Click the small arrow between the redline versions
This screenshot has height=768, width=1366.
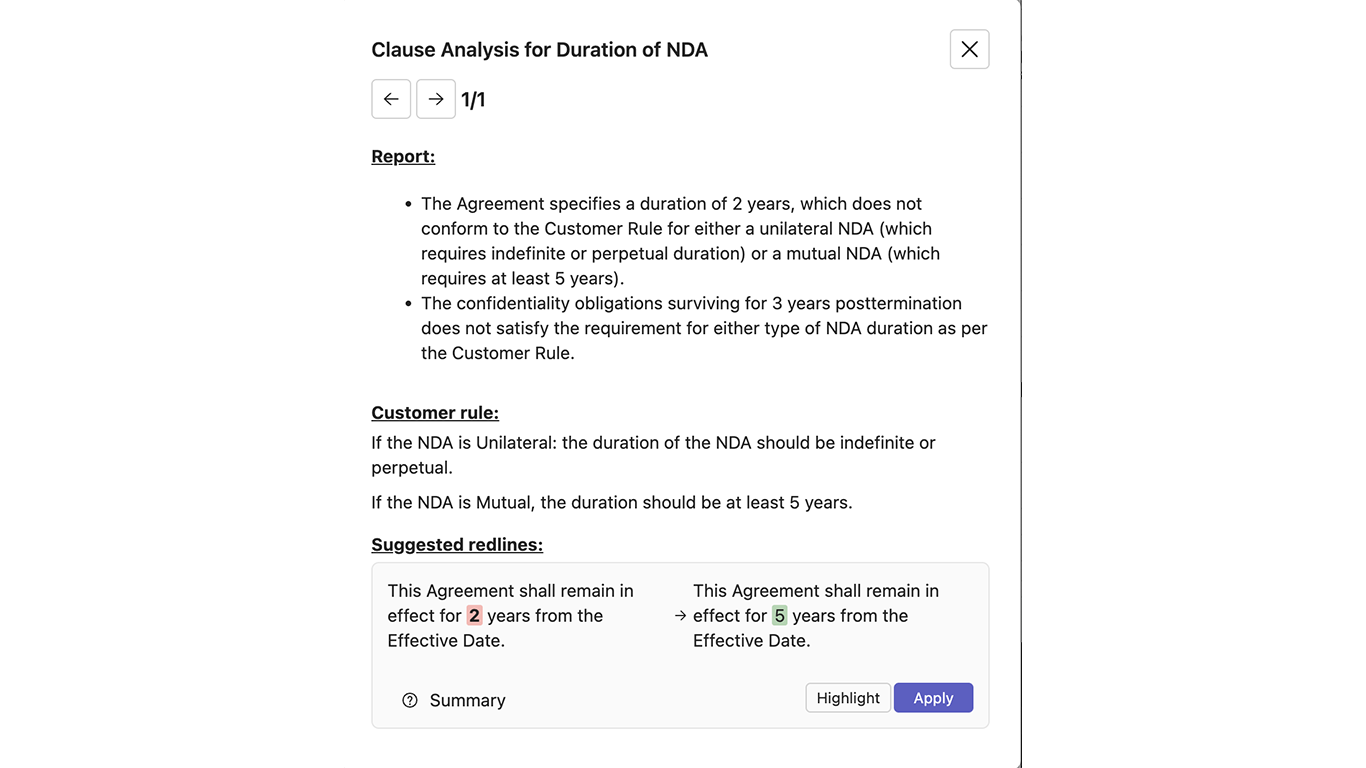[x=680, y=616]
